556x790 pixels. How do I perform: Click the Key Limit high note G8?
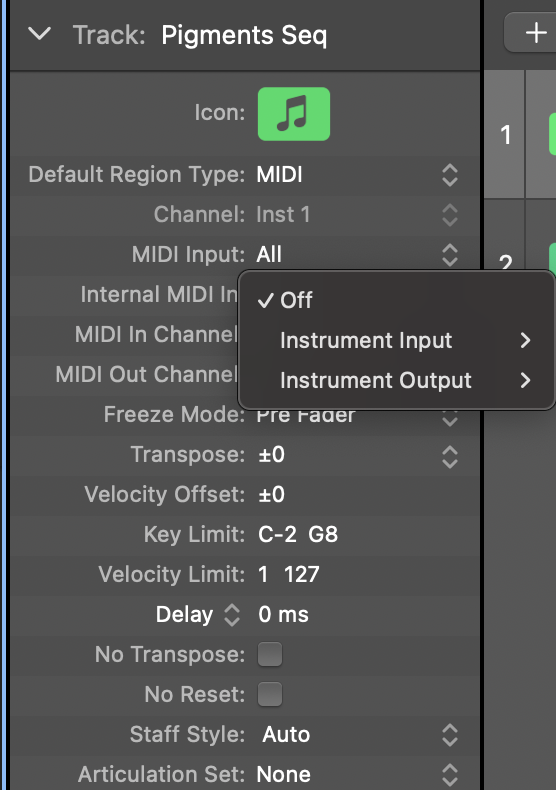coord(323,534)
